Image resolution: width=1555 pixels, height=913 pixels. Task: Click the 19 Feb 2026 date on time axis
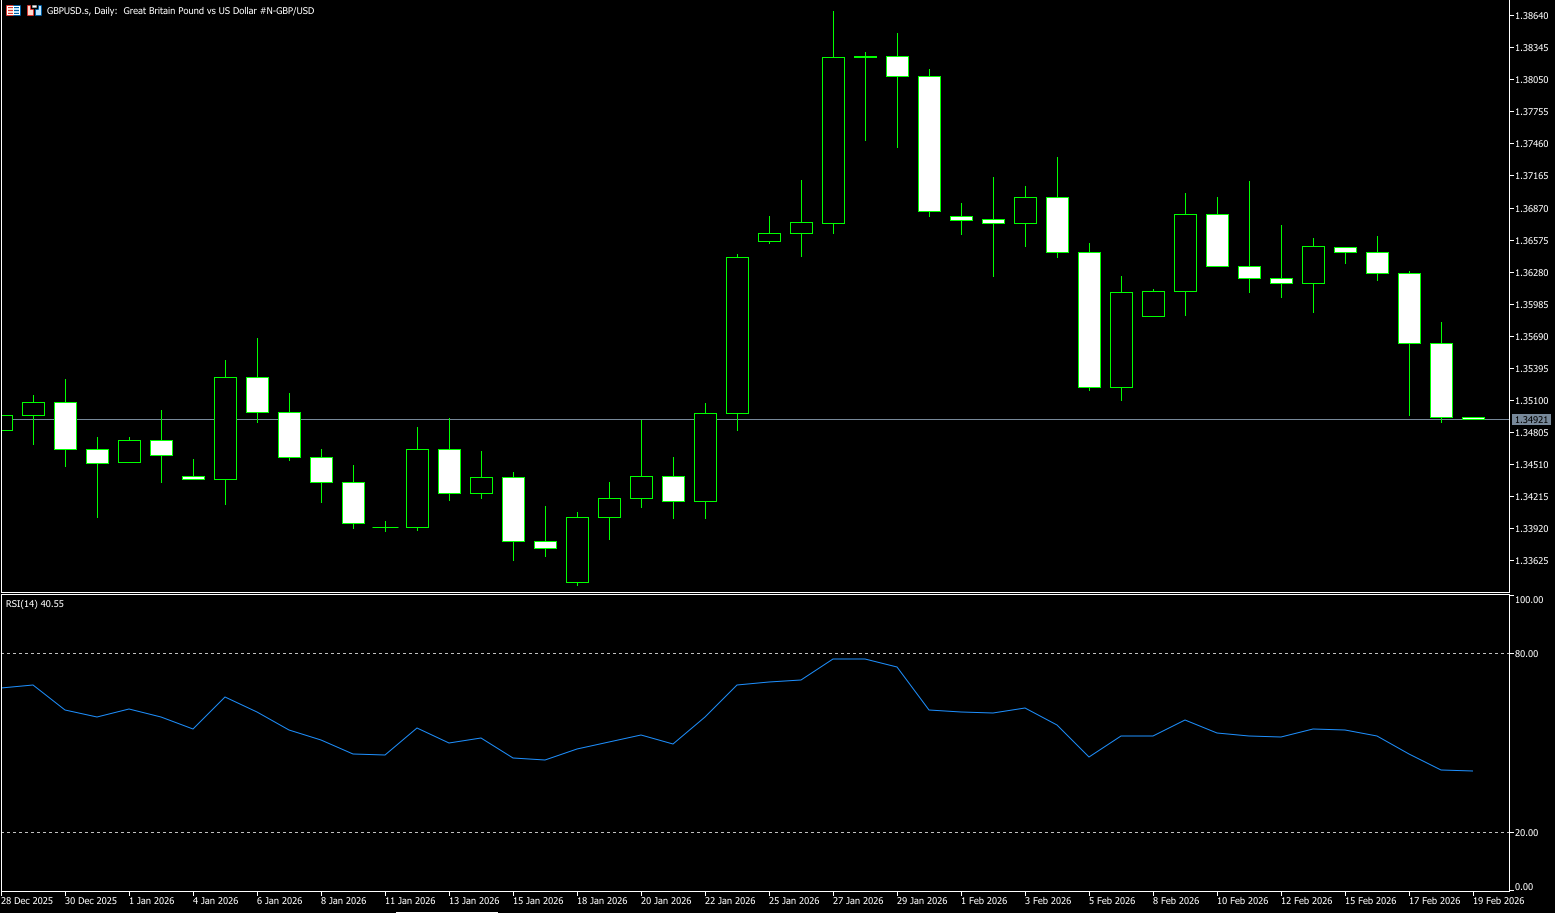point(1498,901)
